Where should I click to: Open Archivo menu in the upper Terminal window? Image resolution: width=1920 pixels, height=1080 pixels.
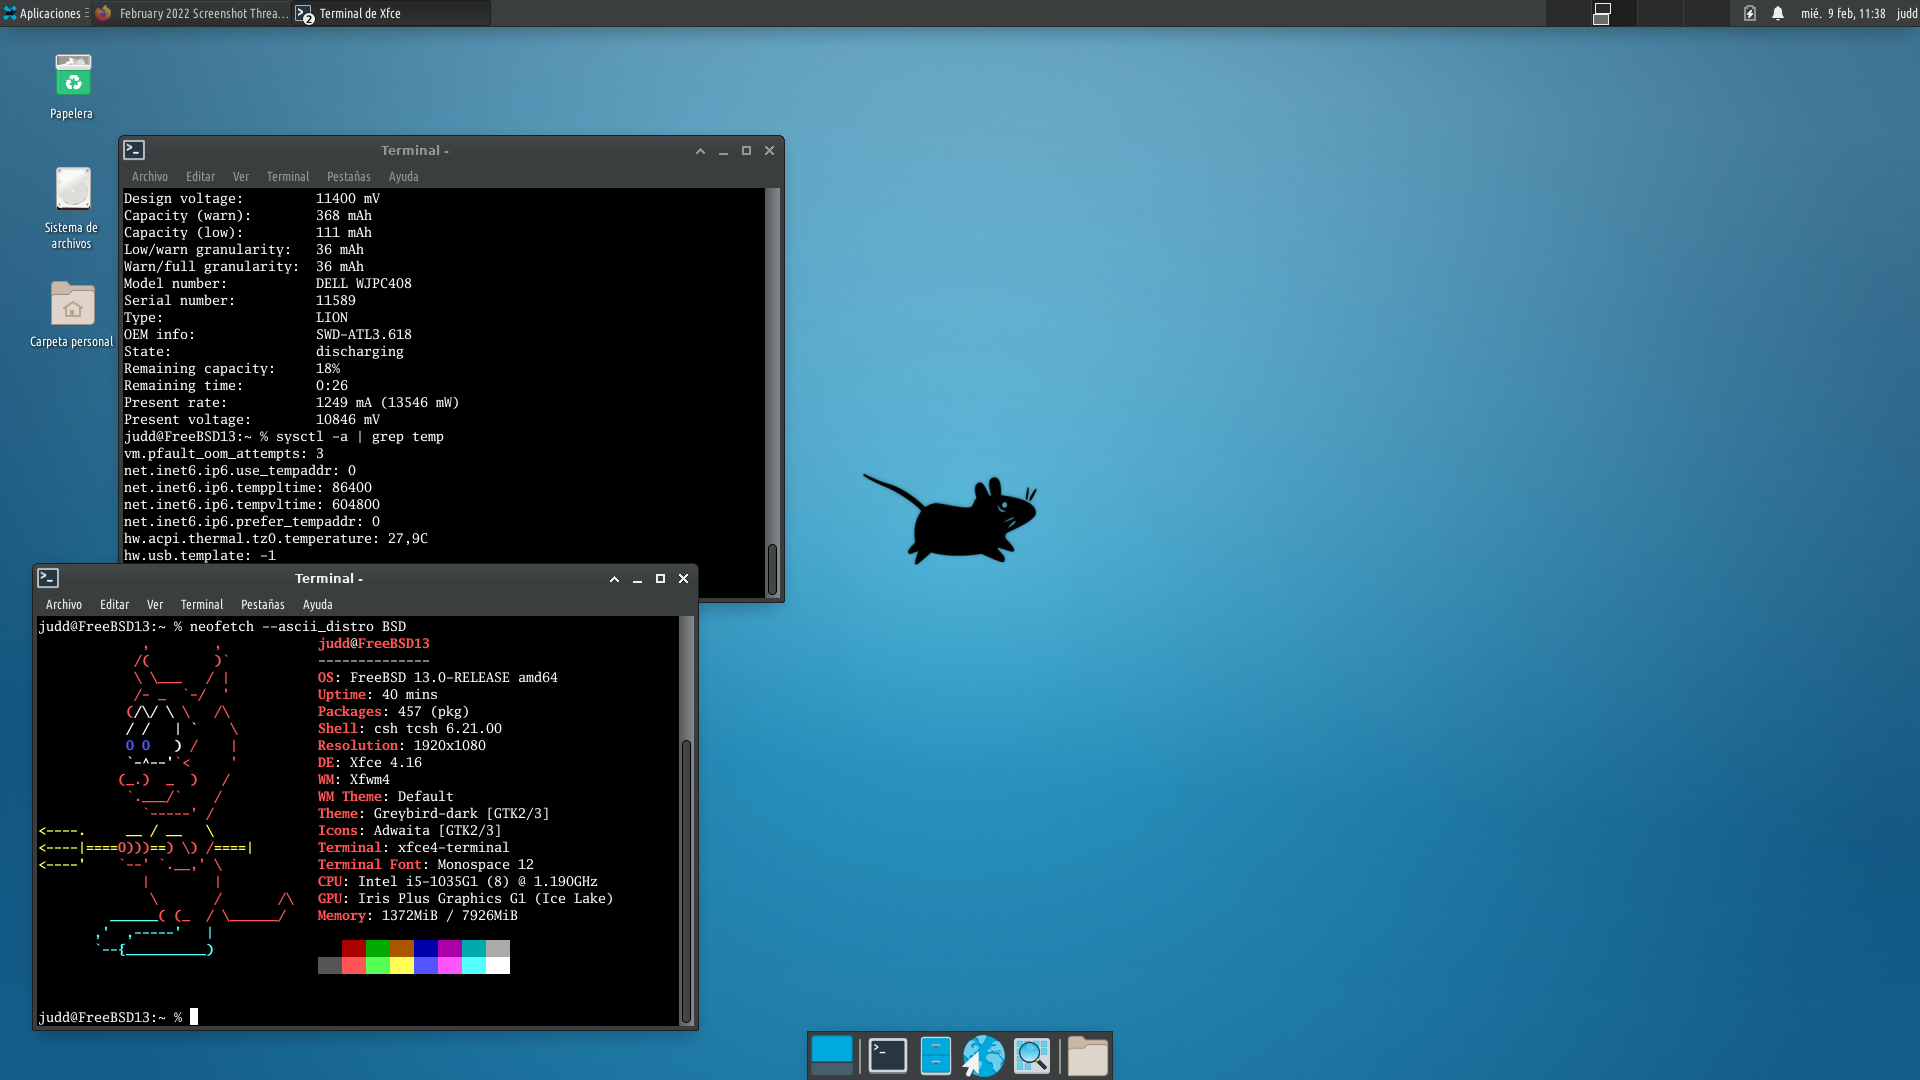point(150,176)
